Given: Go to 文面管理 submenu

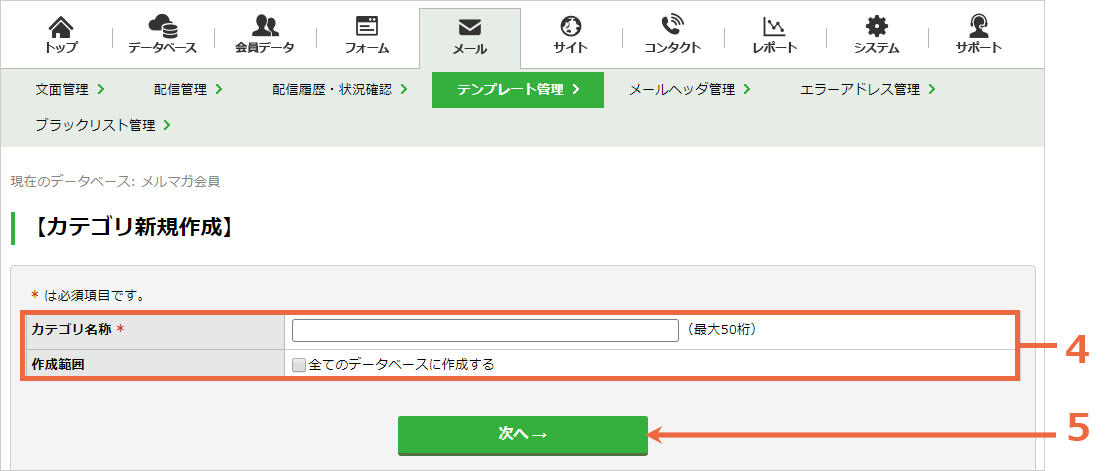Looking at the screenshot, I should coord(70,90).
